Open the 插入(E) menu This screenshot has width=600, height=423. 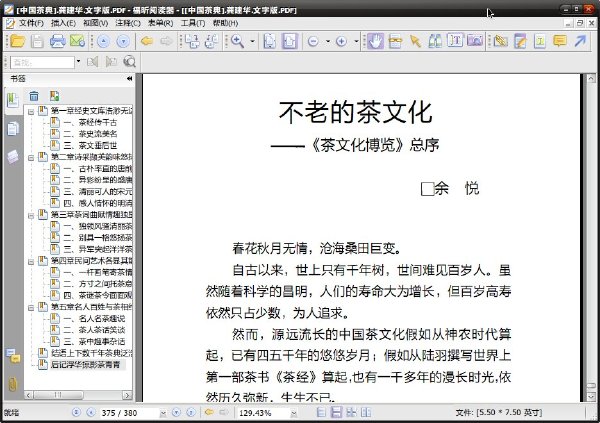[x=64, y=23]
